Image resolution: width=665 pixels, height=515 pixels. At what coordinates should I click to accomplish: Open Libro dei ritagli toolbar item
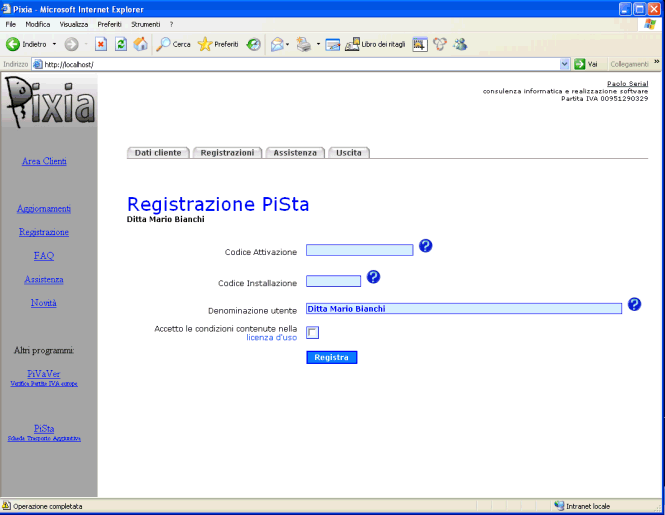coord(375,44)
